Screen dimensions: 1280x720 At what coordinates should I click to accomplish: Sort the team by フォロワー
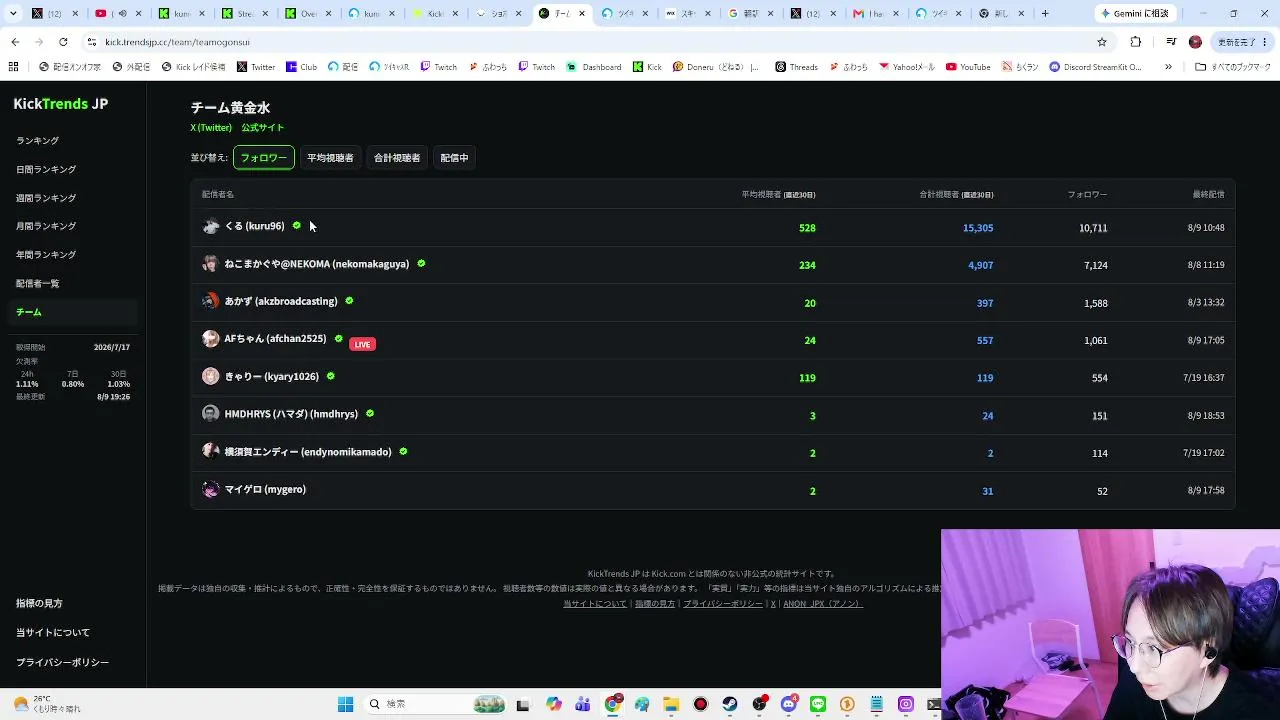(264, 158)
